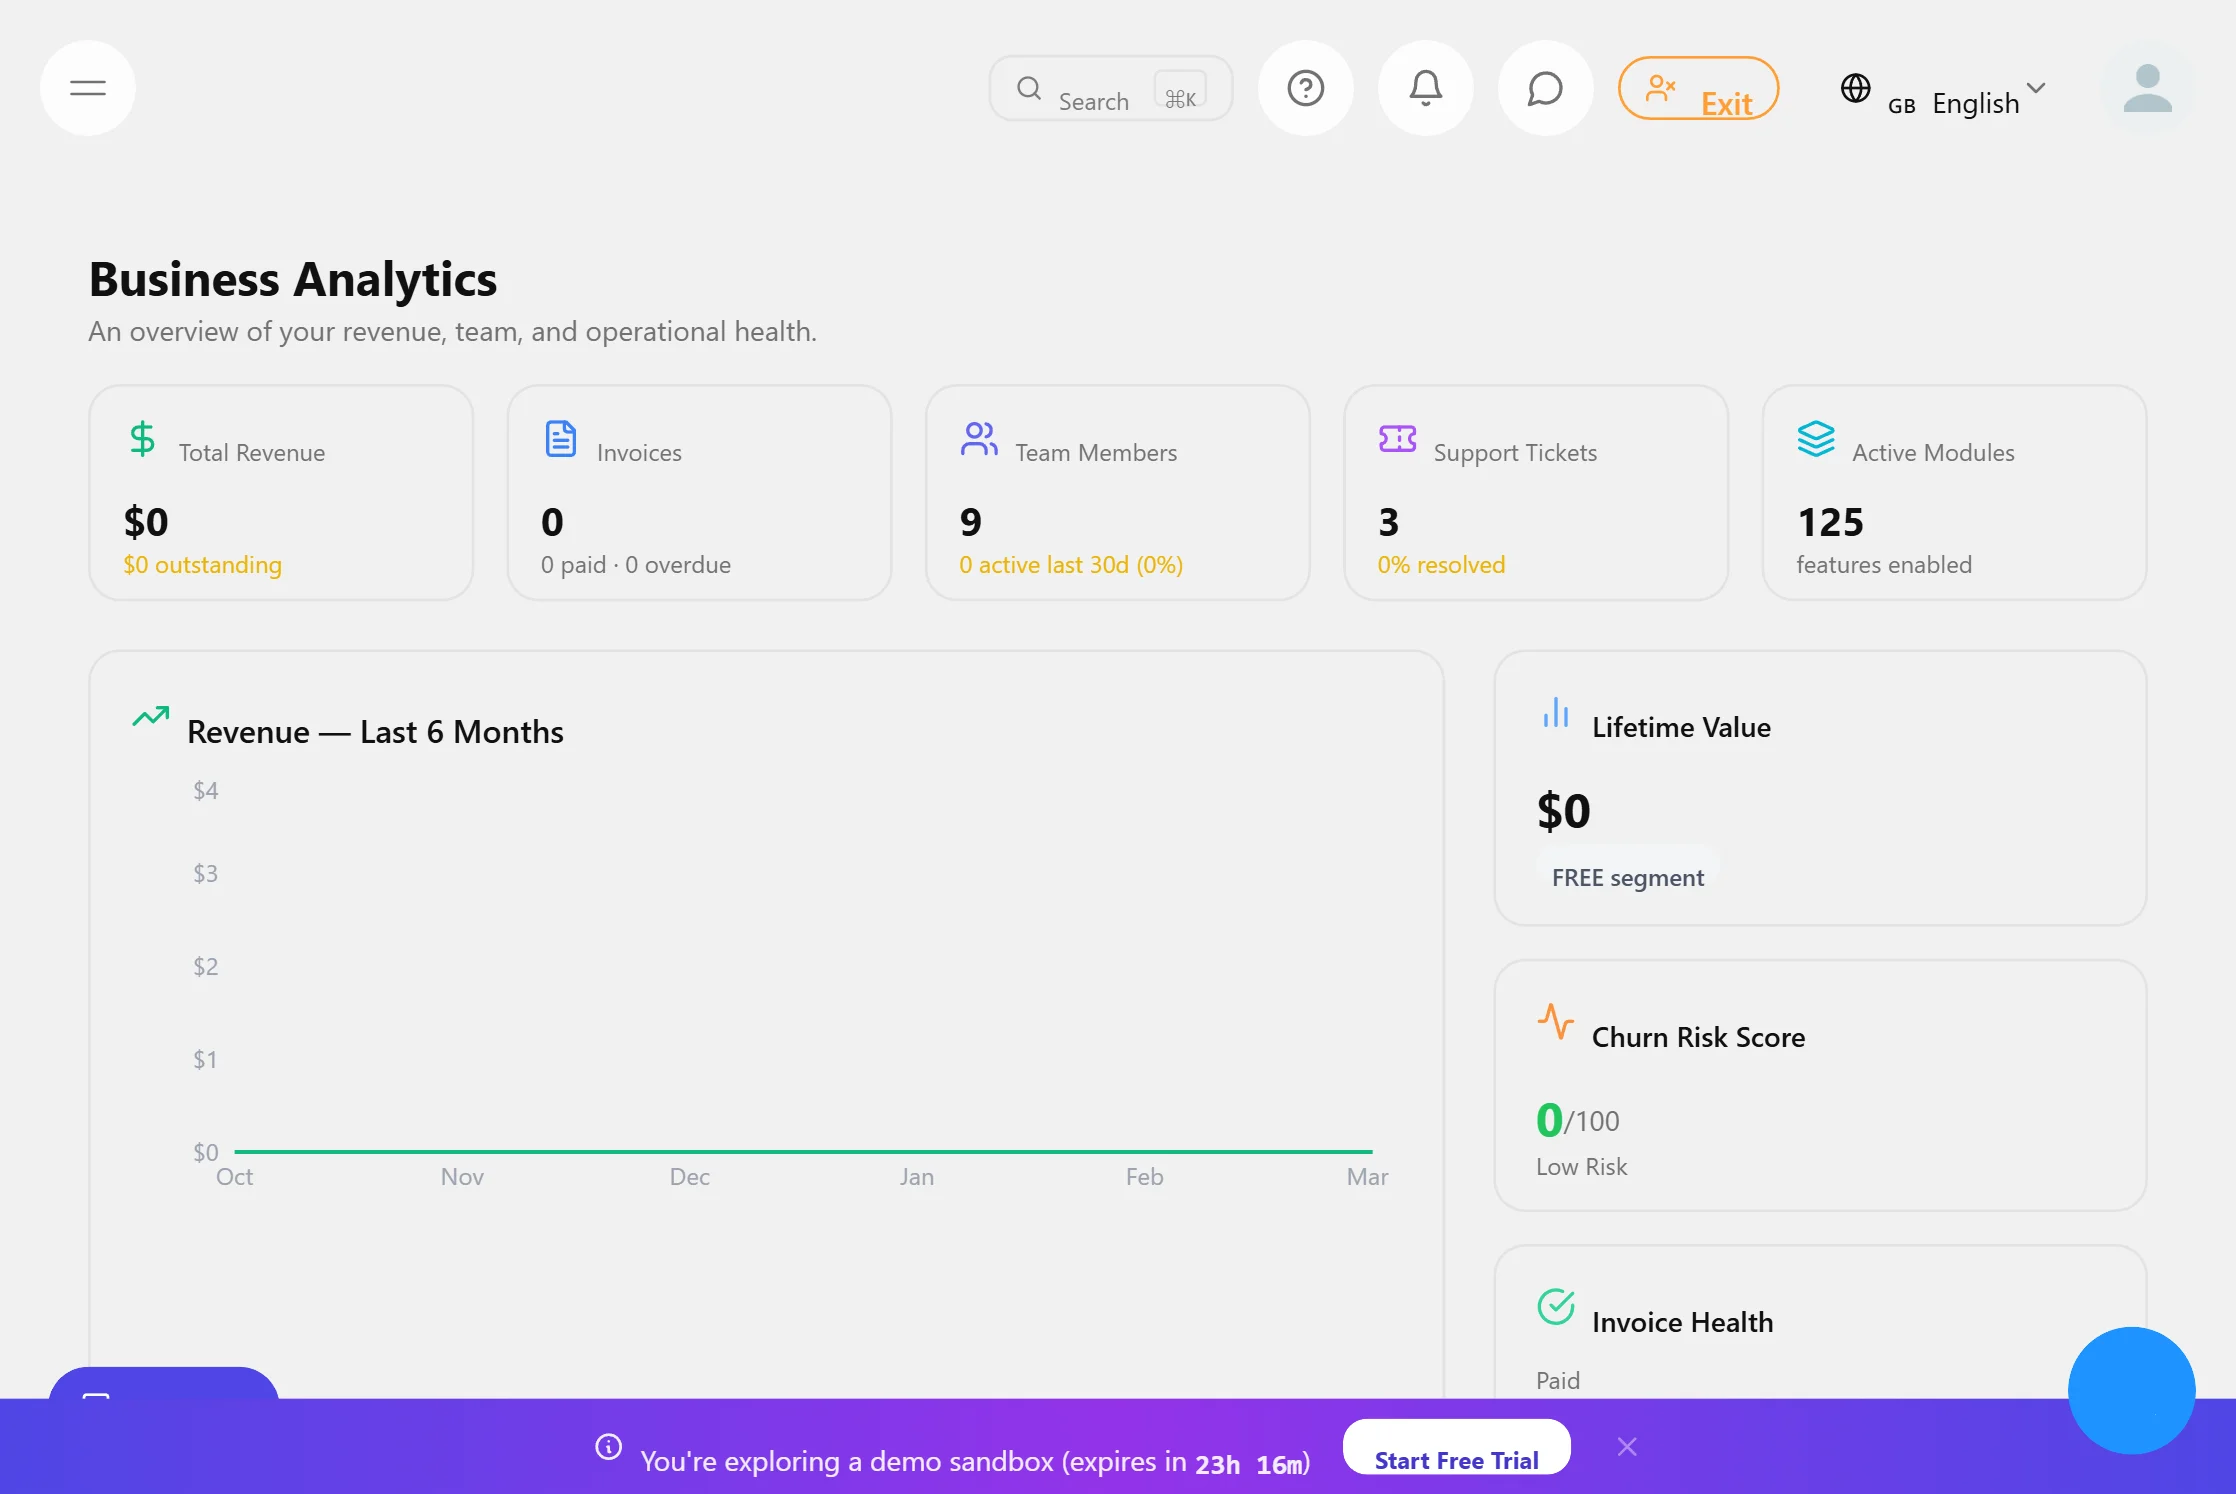Click the Active Modules layers icon
2236x1494 pixels.
(1816, 438)
